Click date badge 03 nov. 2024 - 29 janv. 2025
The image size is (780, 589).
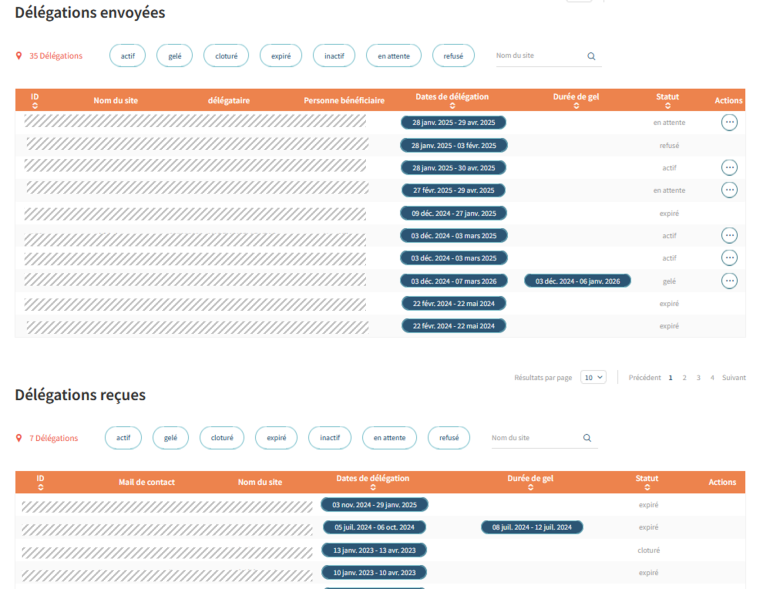tap(375, 504)
